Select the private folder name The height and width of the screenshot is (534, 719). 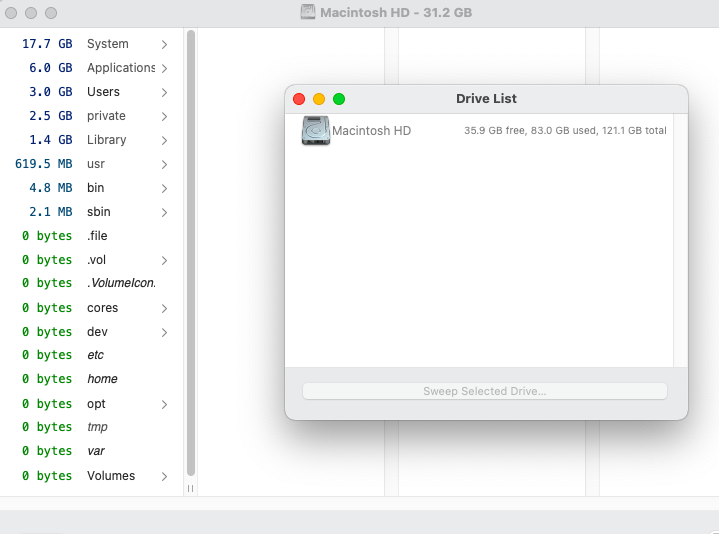click(106, 116)
